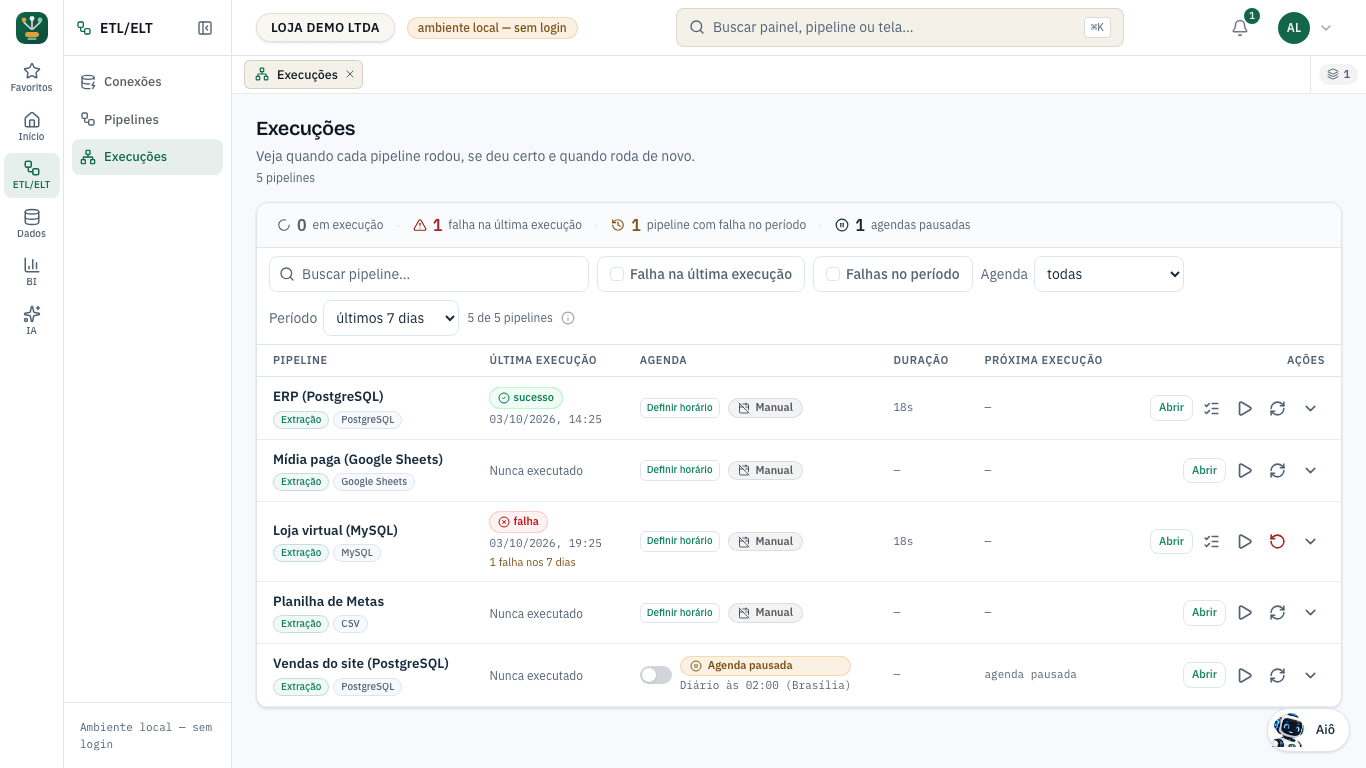
Task: Refresh the ERP (PostgreSQL) row
Action: (1277, 408)
